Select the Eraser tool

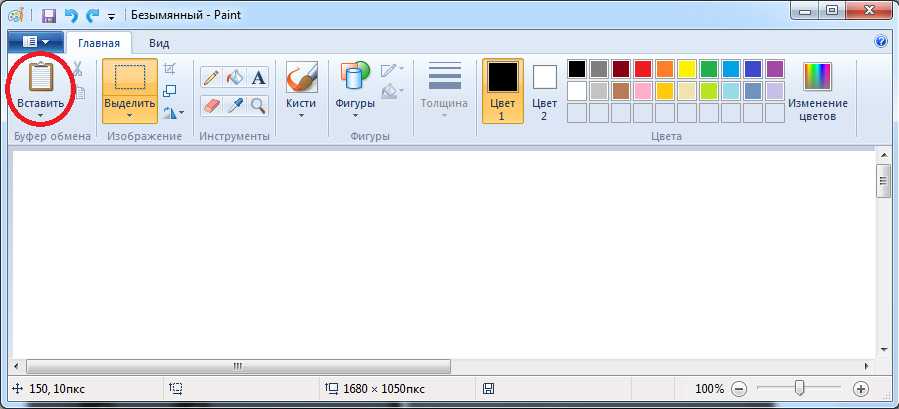211,105
